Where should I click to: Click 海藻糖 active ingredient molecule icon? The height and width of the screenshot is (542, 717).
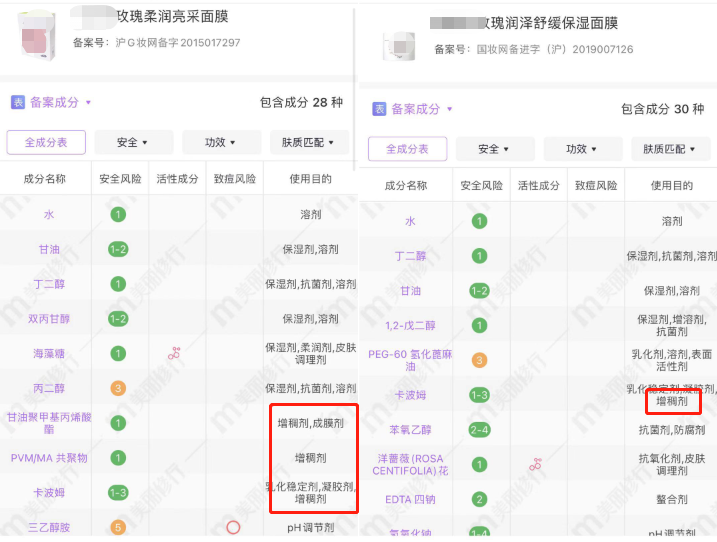tap(174, 353)
